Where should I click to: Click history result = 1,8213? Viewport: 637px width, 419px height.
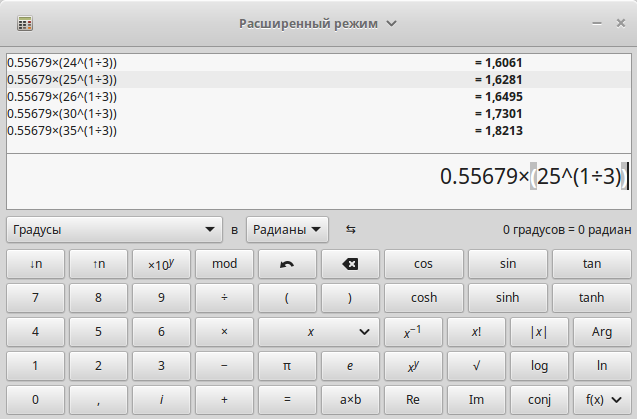498,131
